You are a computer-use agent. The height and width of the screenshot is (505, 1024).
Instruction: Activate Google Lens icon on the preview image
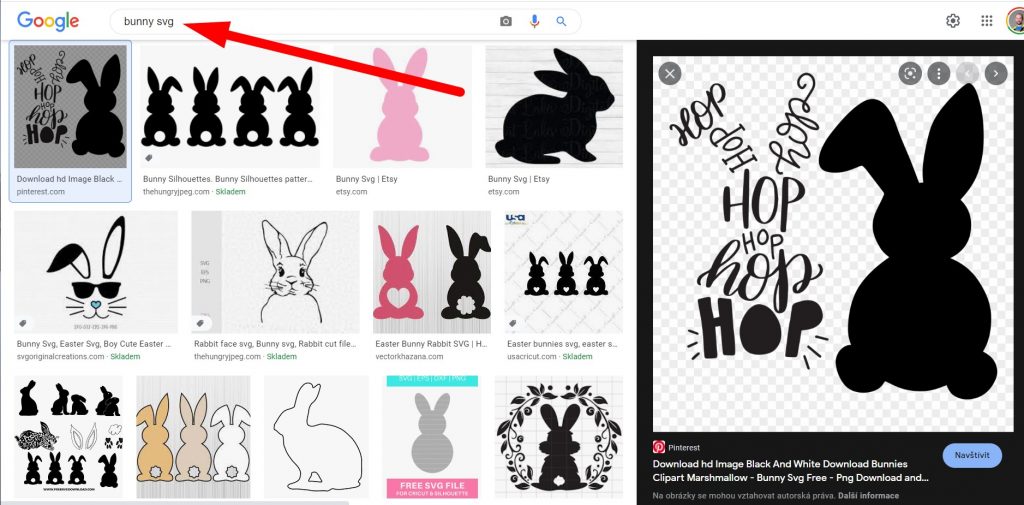[x=909, y=73]
